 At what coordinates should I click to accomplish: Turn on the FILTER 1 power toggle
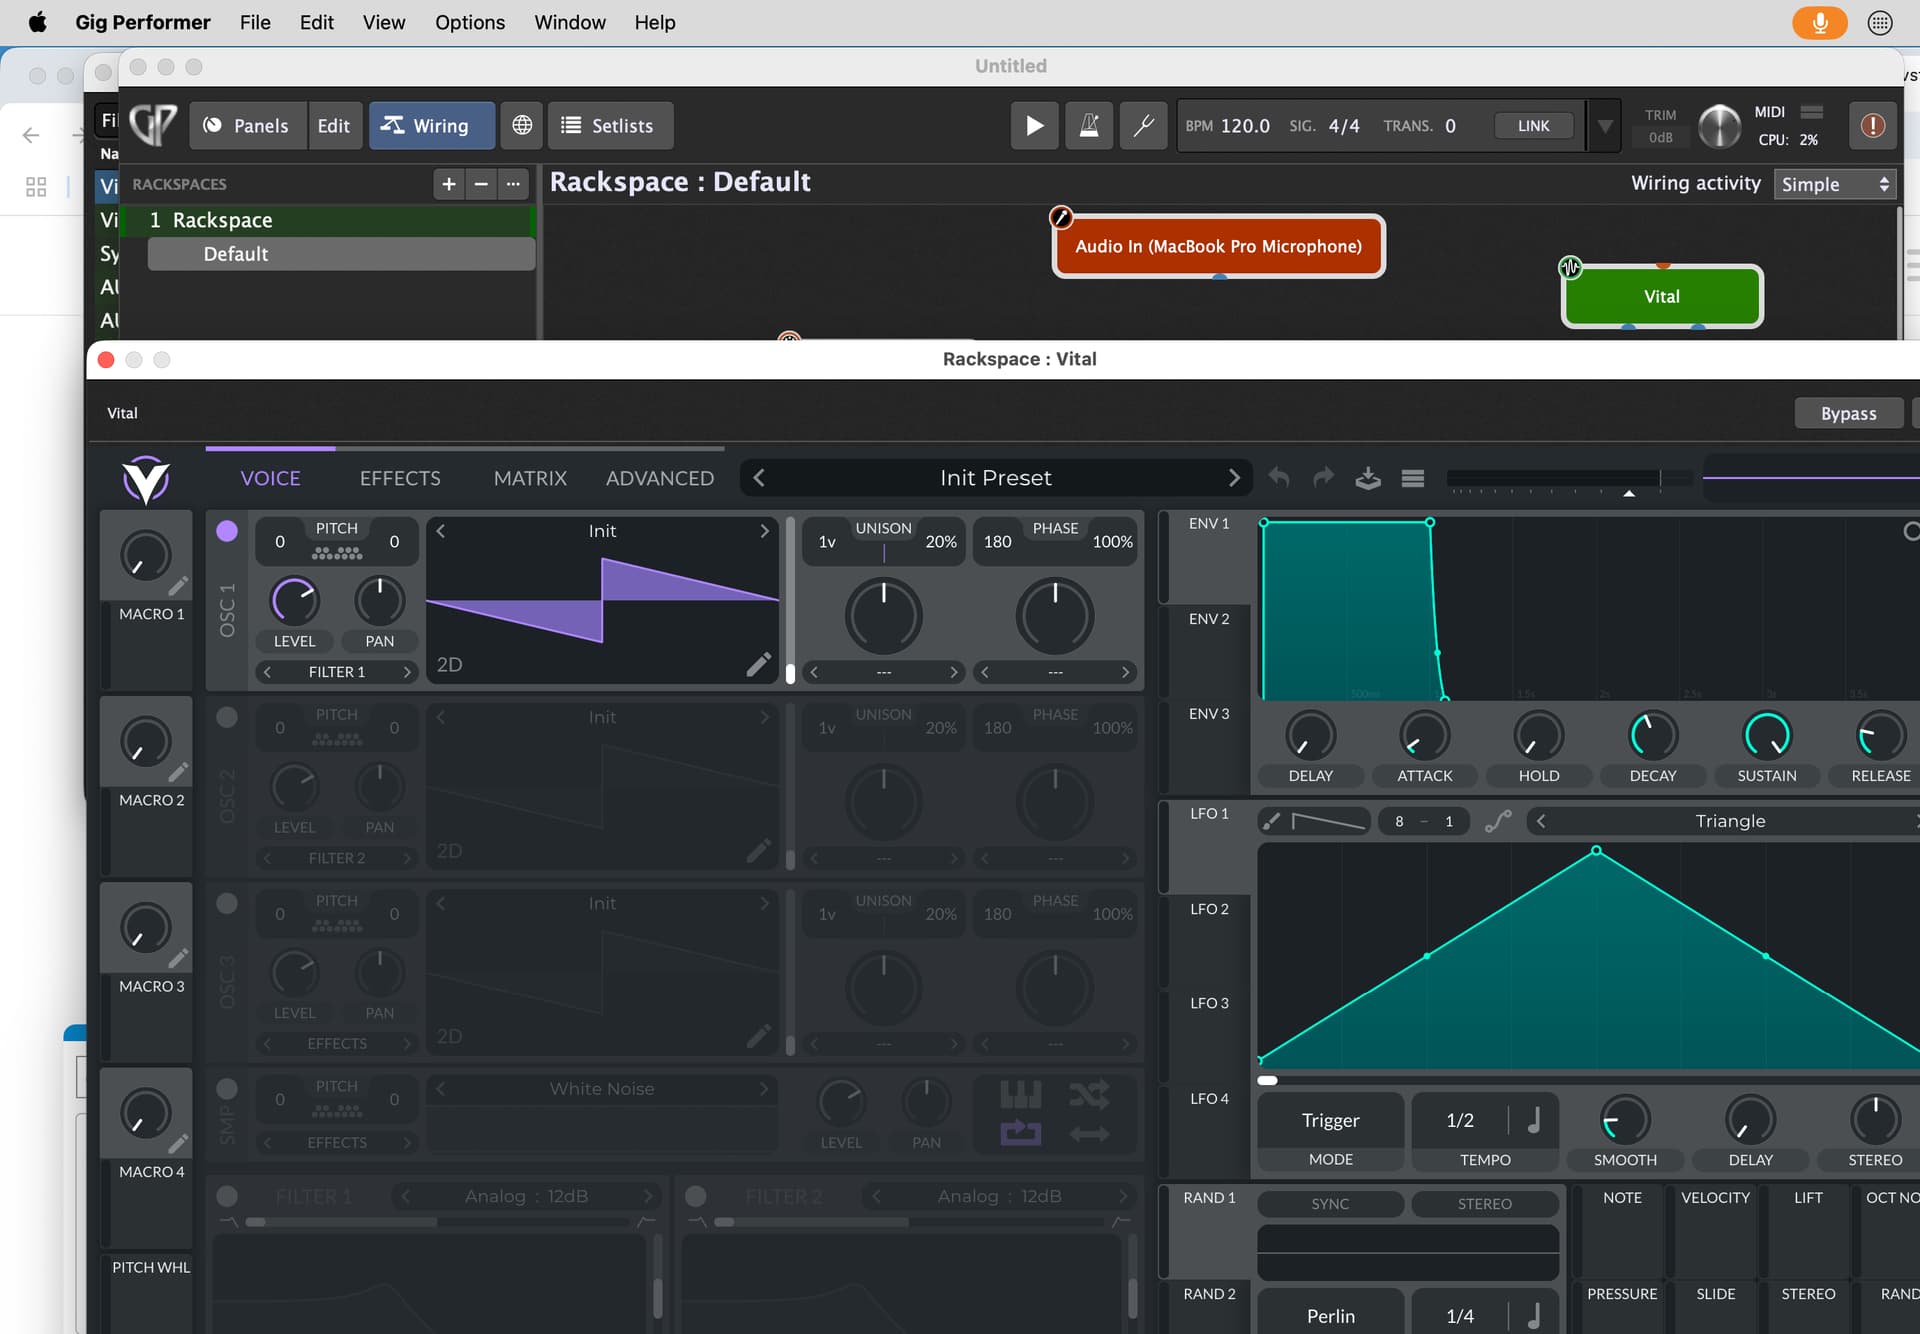227,1196
